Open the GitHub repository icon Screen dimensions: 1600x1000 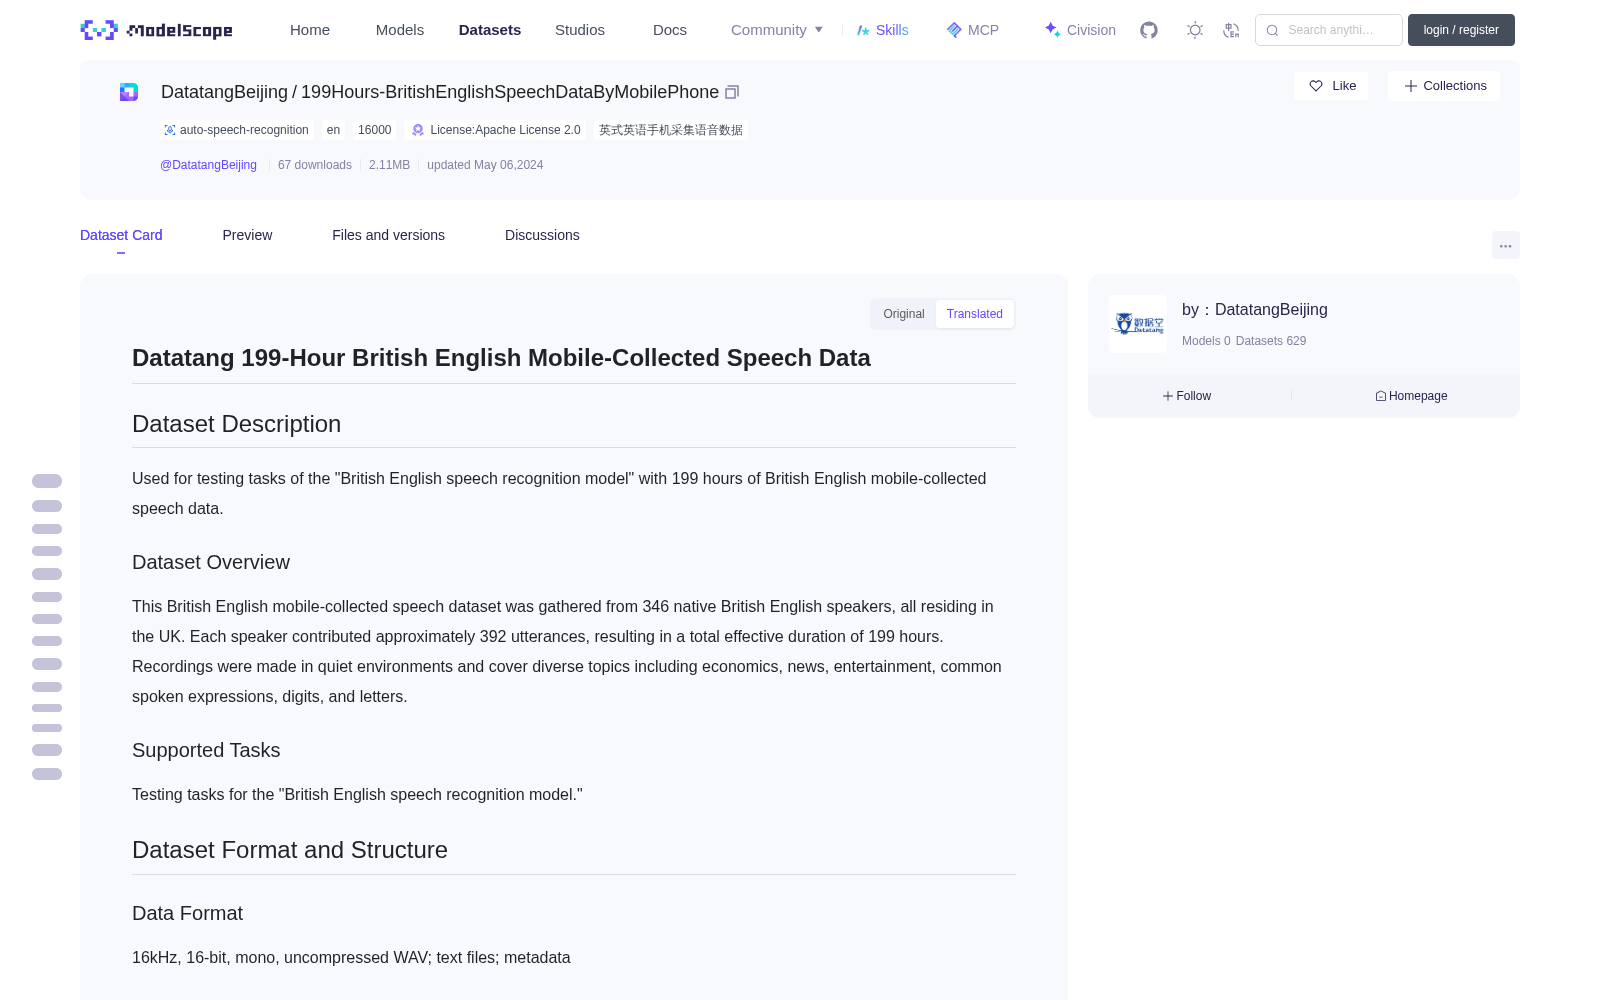click(1149, 30)
